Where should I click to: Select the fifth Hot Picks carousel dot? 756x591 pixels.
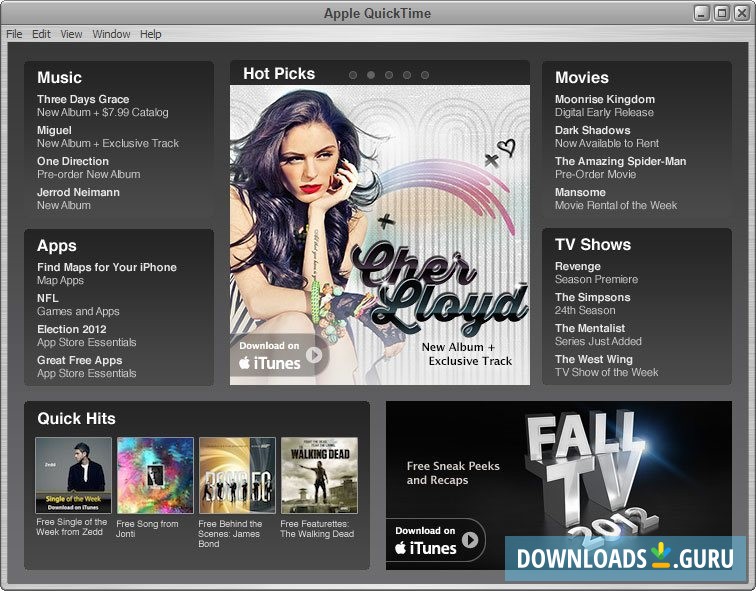425,75
